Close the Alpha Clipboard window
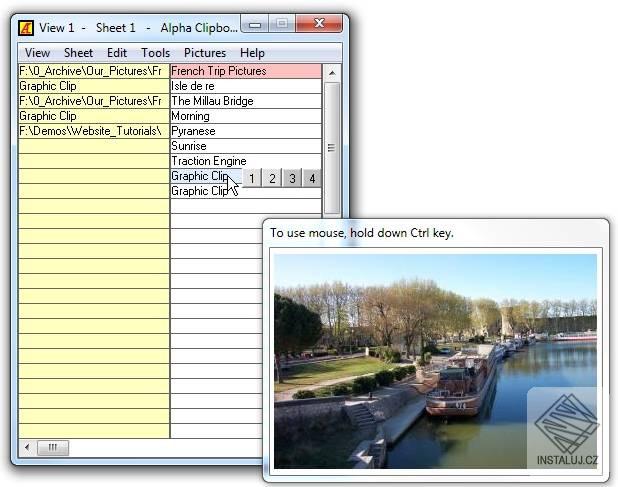The width and height of the screenshot is (618, 487). 319,24
